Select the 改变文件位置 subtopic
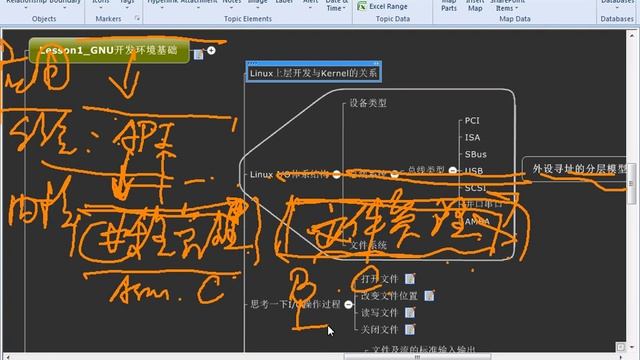Viewport: 640px width, 360px height. (x=389, y=296)
